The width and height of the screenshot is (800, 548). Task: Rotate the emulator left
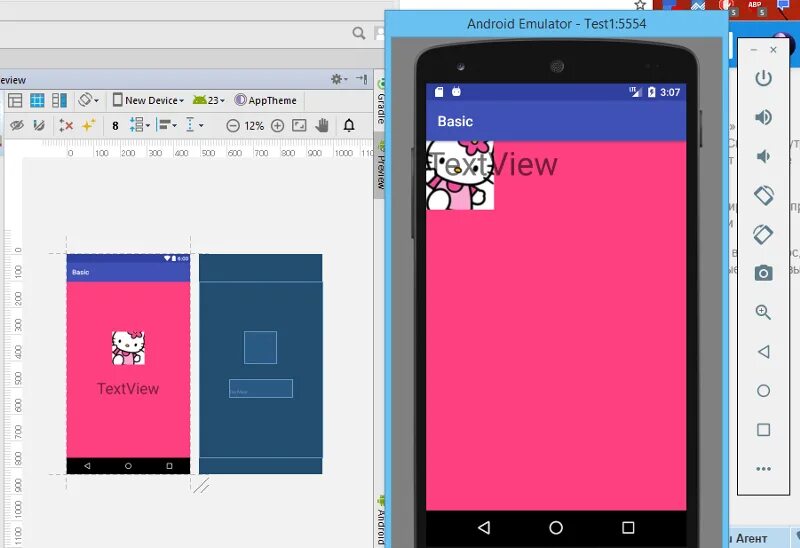(x=763, y=195)
